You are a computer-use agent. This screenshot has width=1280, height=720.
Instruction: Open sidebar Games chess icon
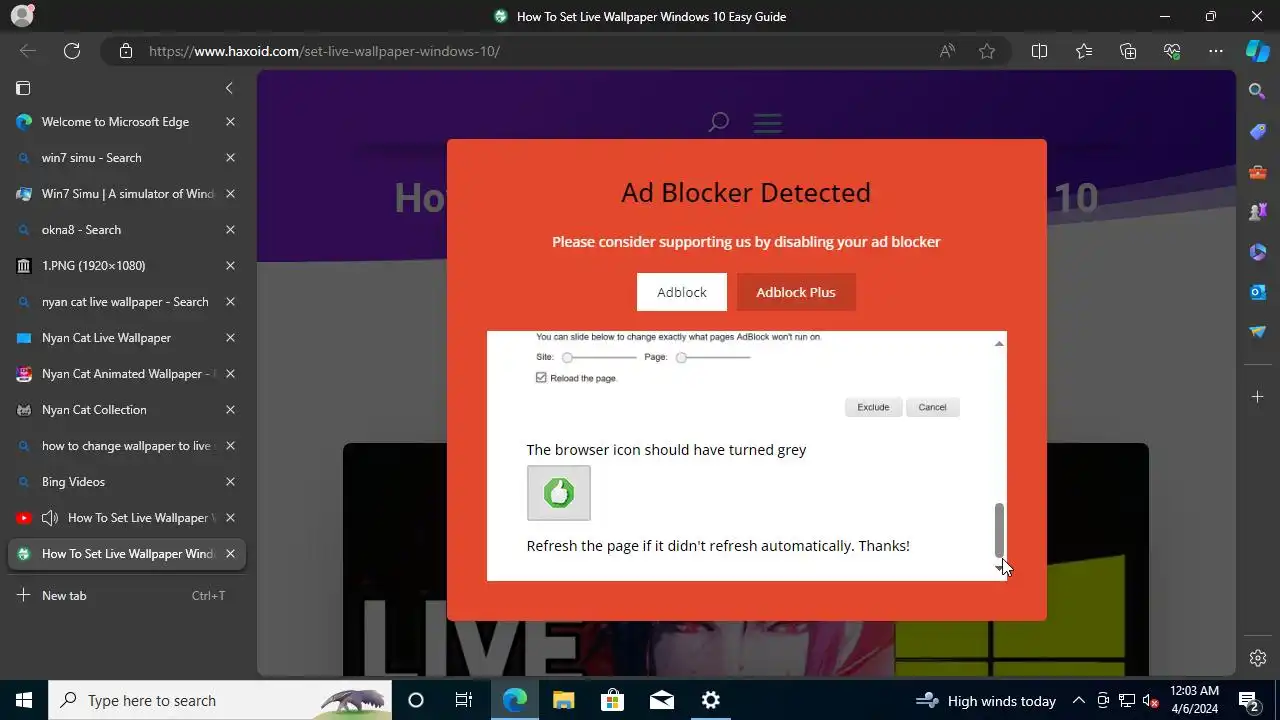click(x=1258, y=212)
